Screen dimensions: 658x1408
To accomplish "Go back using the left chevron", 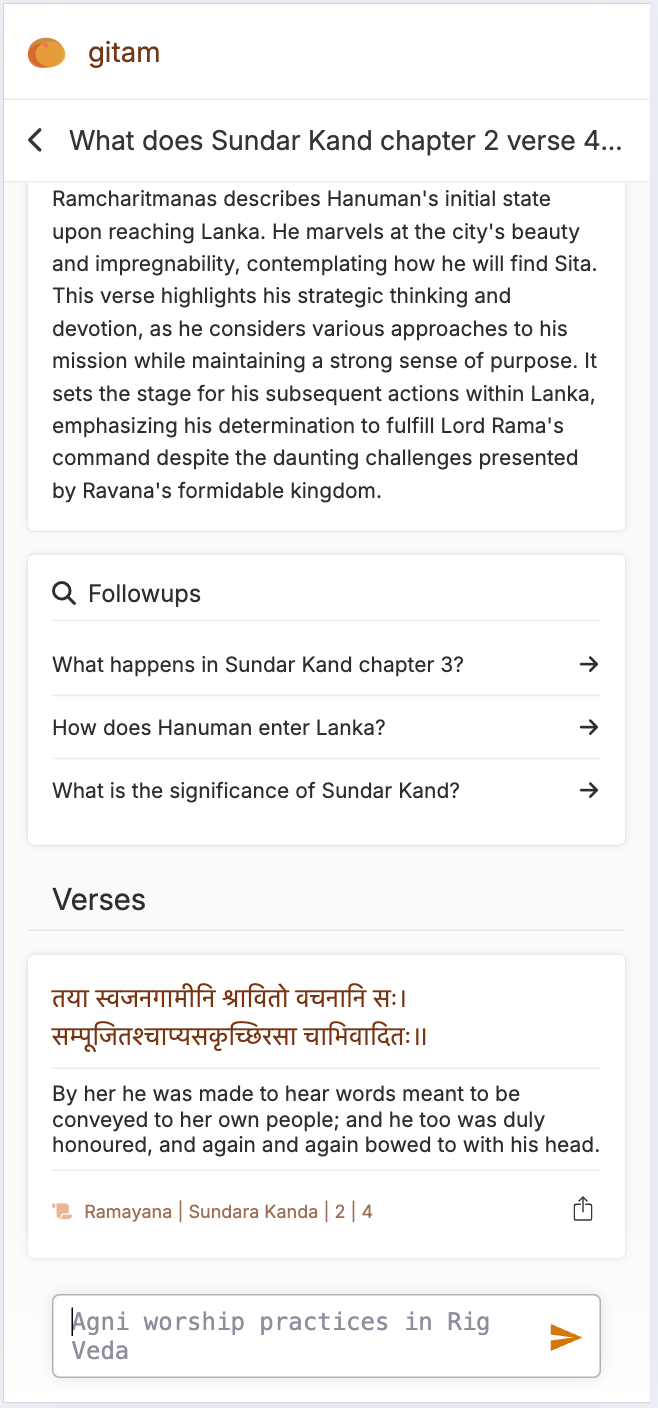I will pyautogui.click(x=36, y=140).
